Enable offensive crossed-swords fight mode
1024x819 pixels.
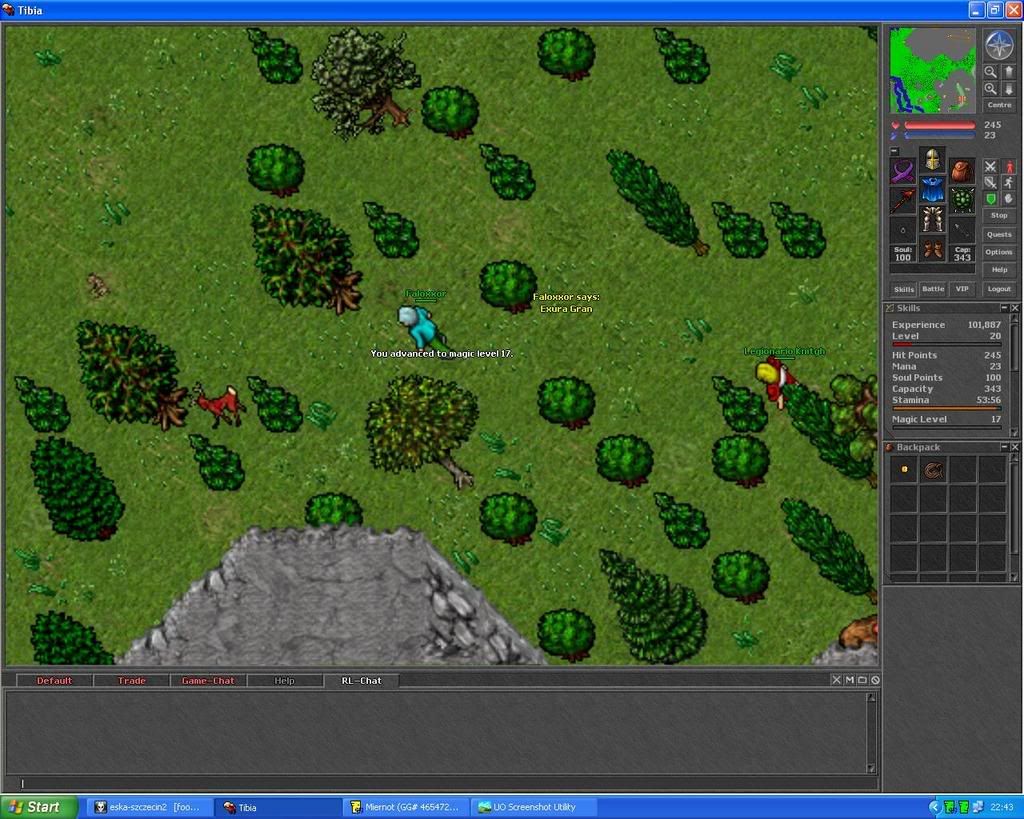click(991, 166)
